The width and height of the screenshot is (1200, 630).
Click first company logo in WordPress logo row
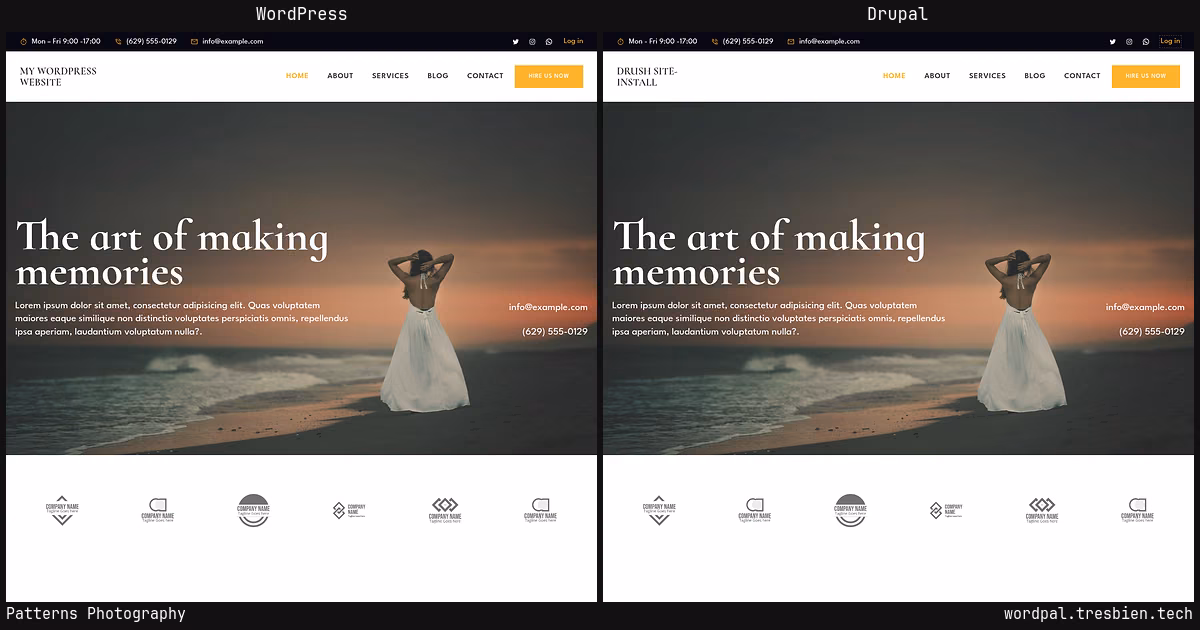click(x=62, y=510)
